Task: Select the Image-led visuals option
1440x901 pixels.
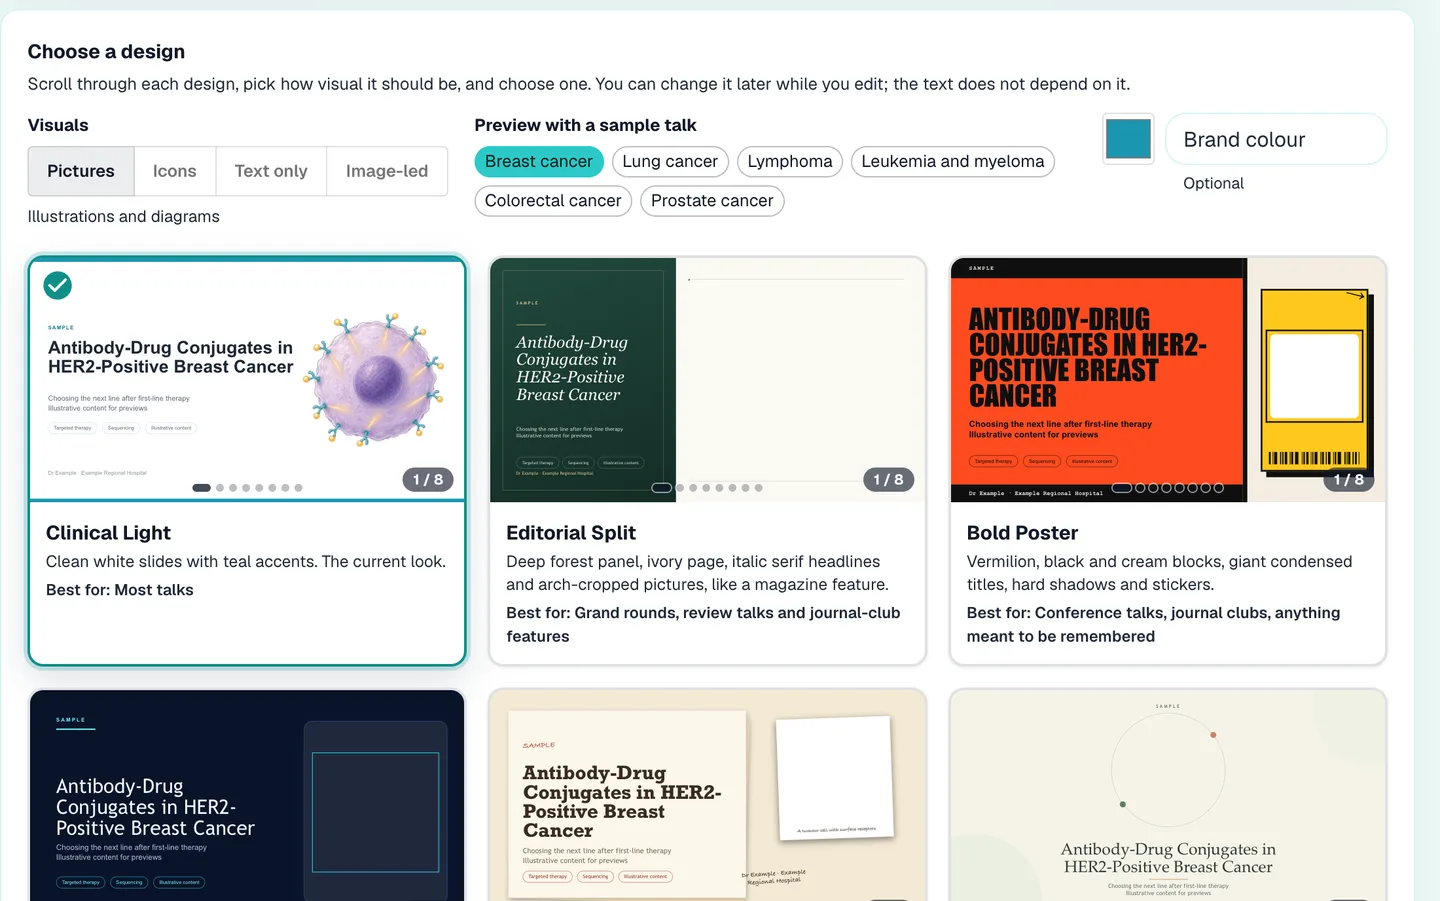Action: click(x=387, y=171)
